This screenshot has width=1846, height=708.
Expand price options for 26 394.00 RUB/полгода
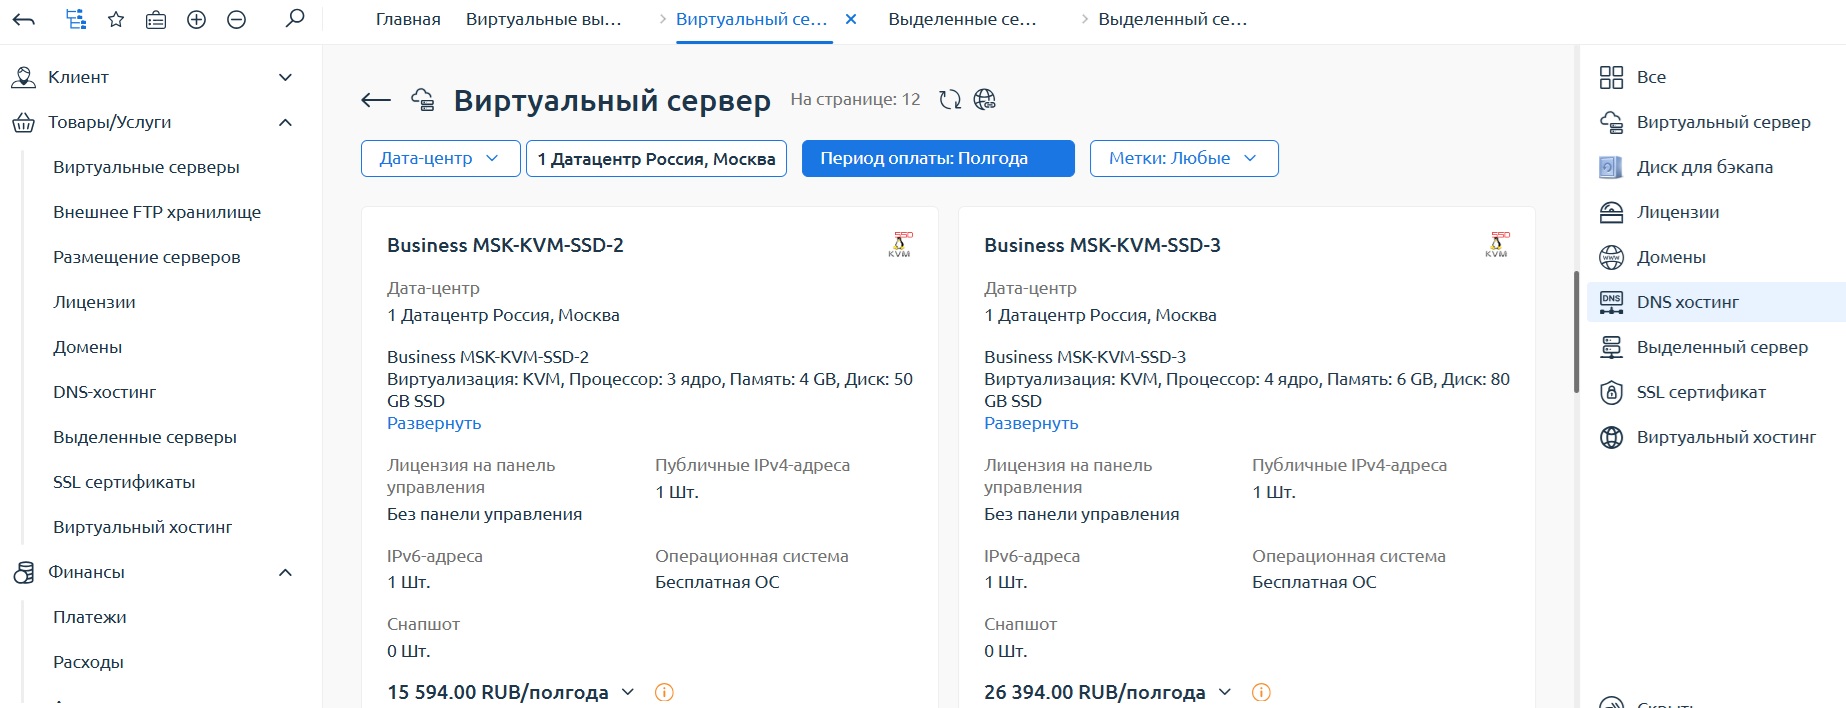click(1225, 692)
